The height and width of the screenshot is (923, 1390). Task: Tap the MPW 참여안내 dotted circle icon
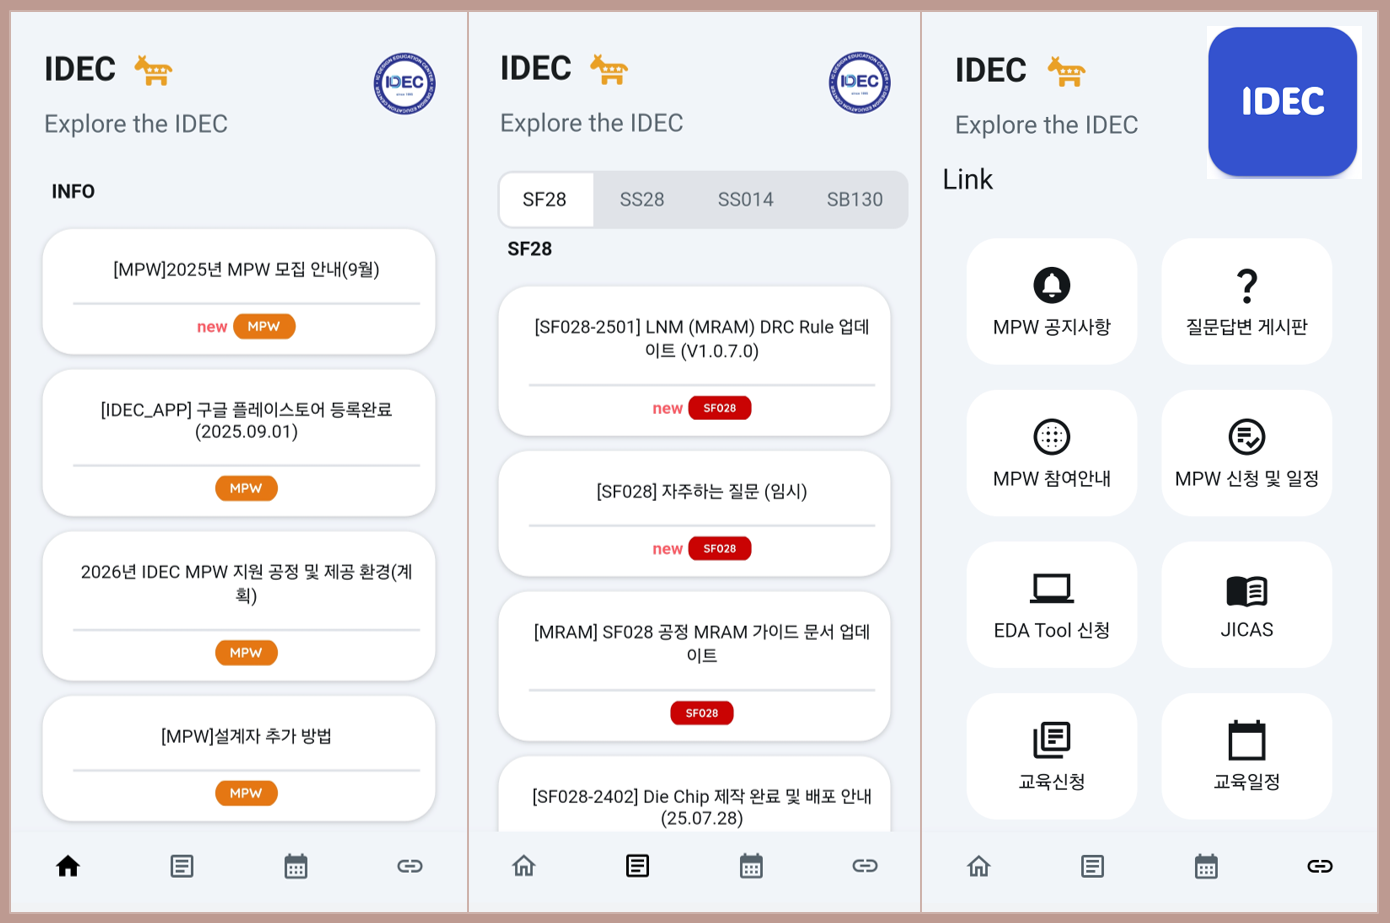pyautogui.click(x=1051, y=437)
